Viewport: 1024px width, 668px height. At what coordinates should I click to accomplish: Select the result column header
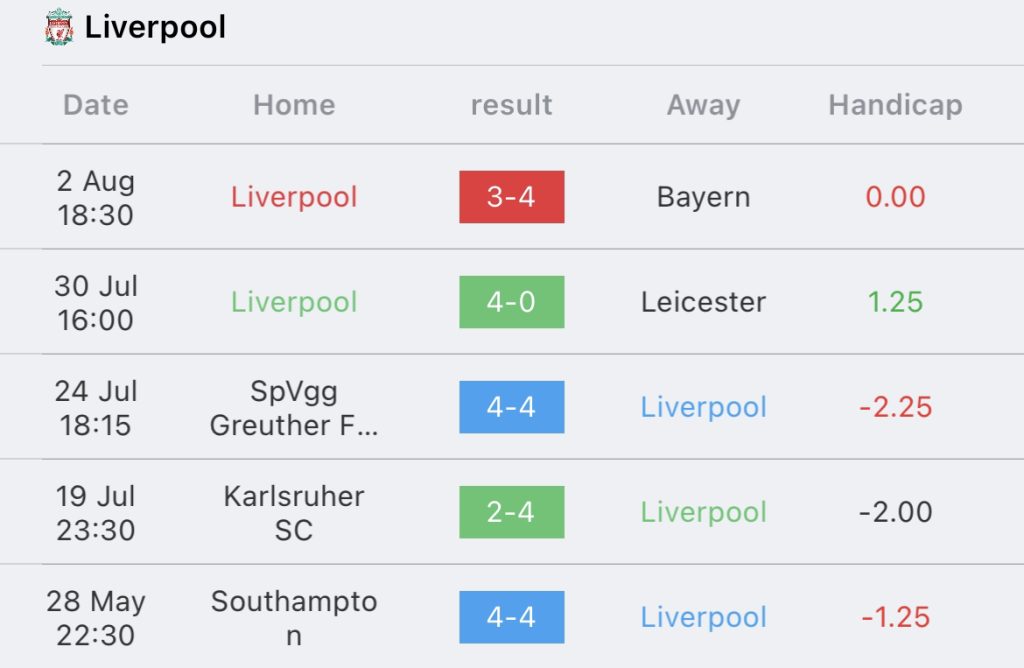[x=511, y=105]
